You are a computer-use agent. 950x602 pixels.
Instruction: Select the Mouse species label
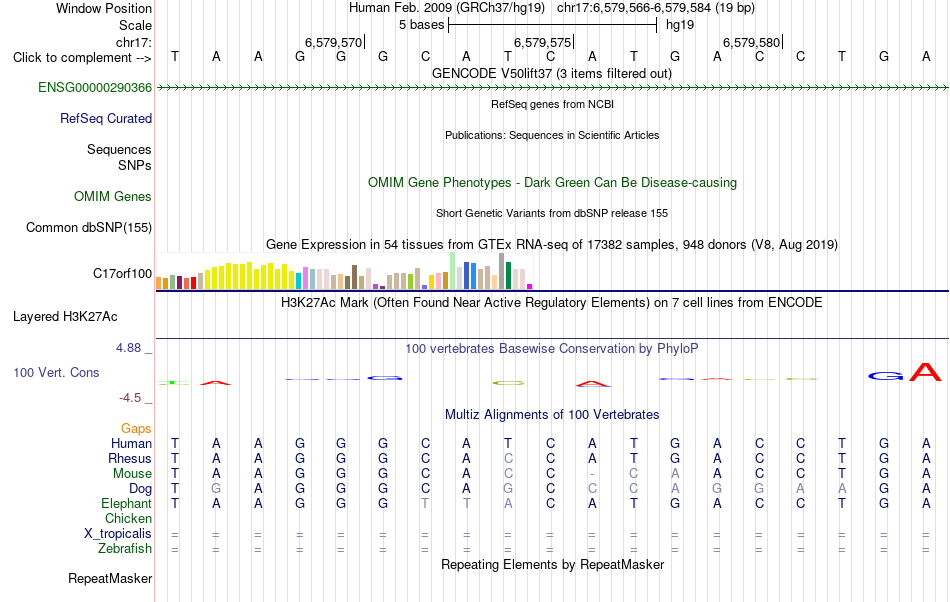[x=133, y=474]
